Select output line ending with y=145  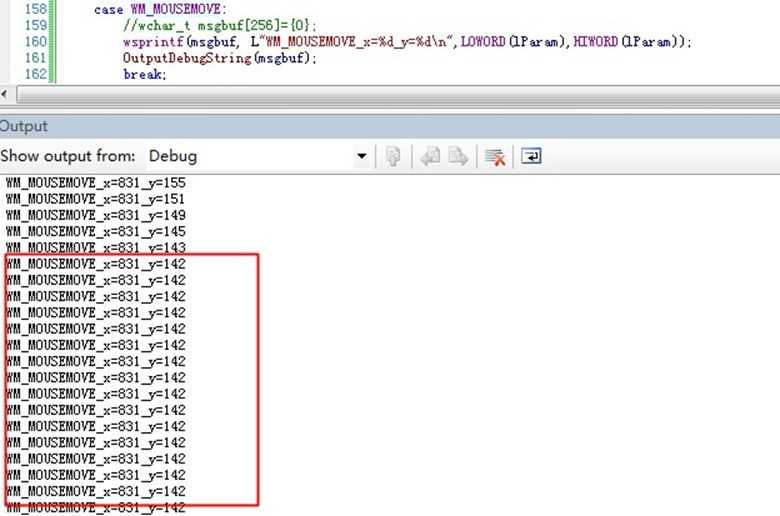(x=96, y=232)
